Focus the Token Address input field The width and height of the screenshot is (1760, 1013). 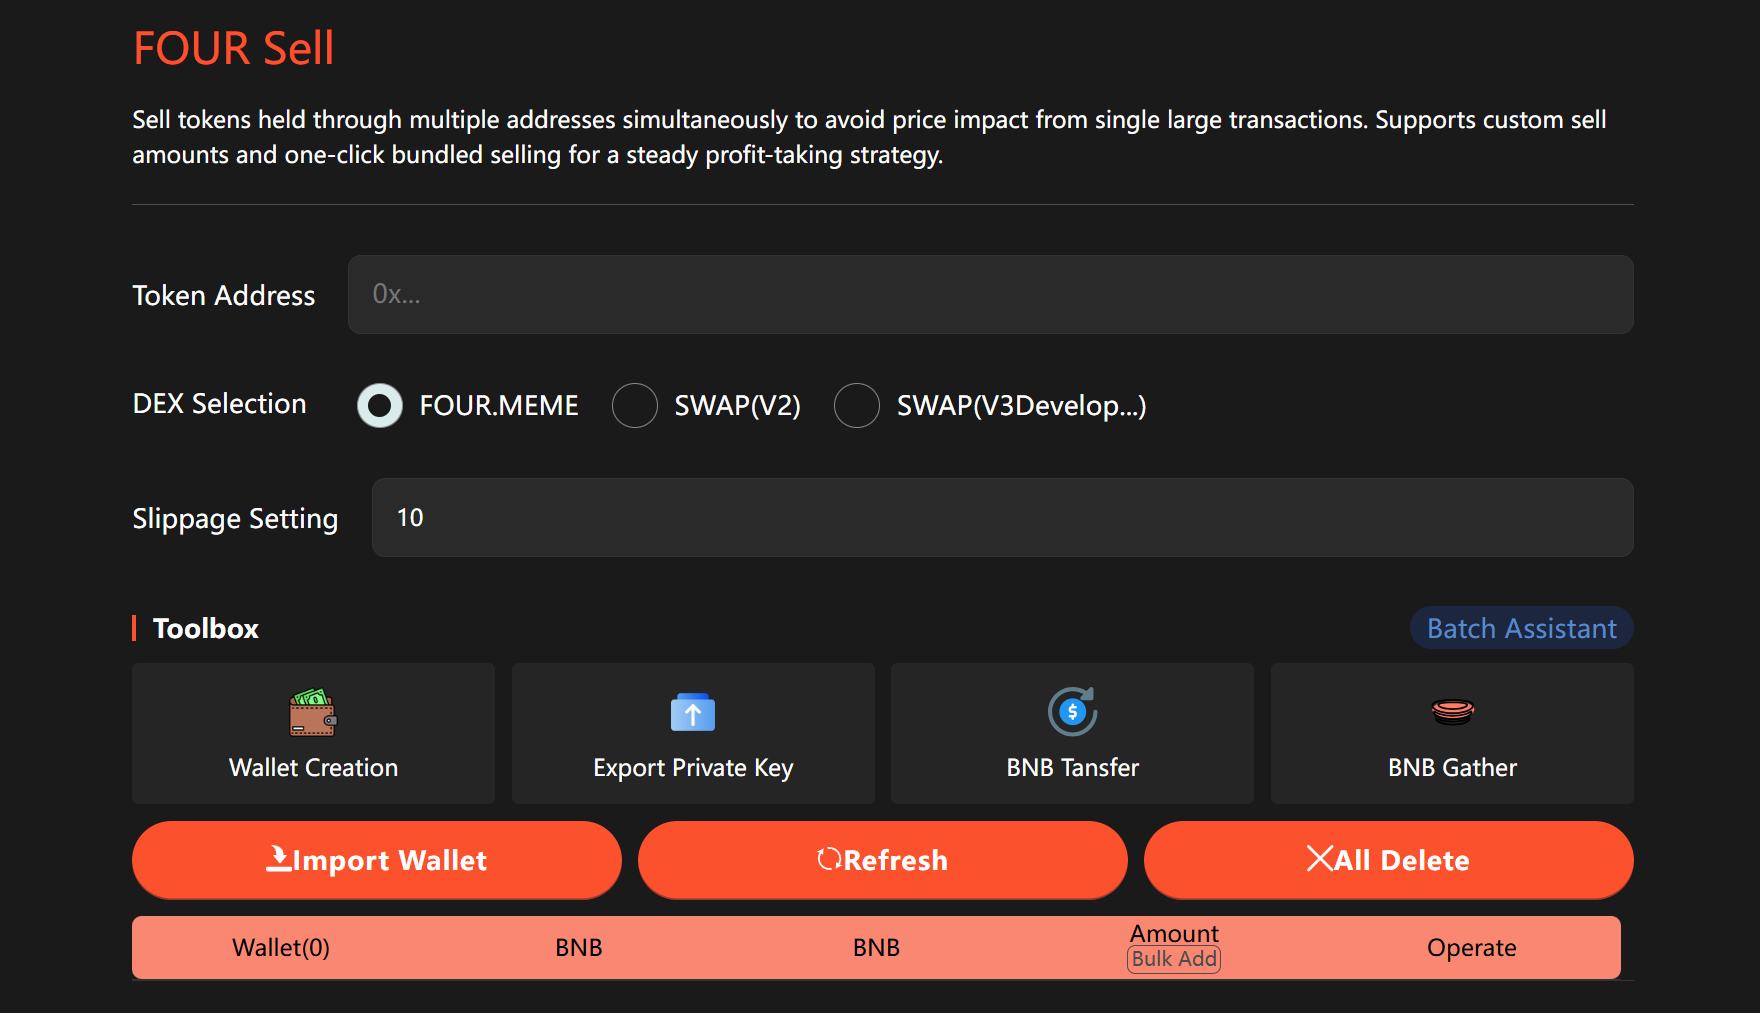(x=990, y=294)
